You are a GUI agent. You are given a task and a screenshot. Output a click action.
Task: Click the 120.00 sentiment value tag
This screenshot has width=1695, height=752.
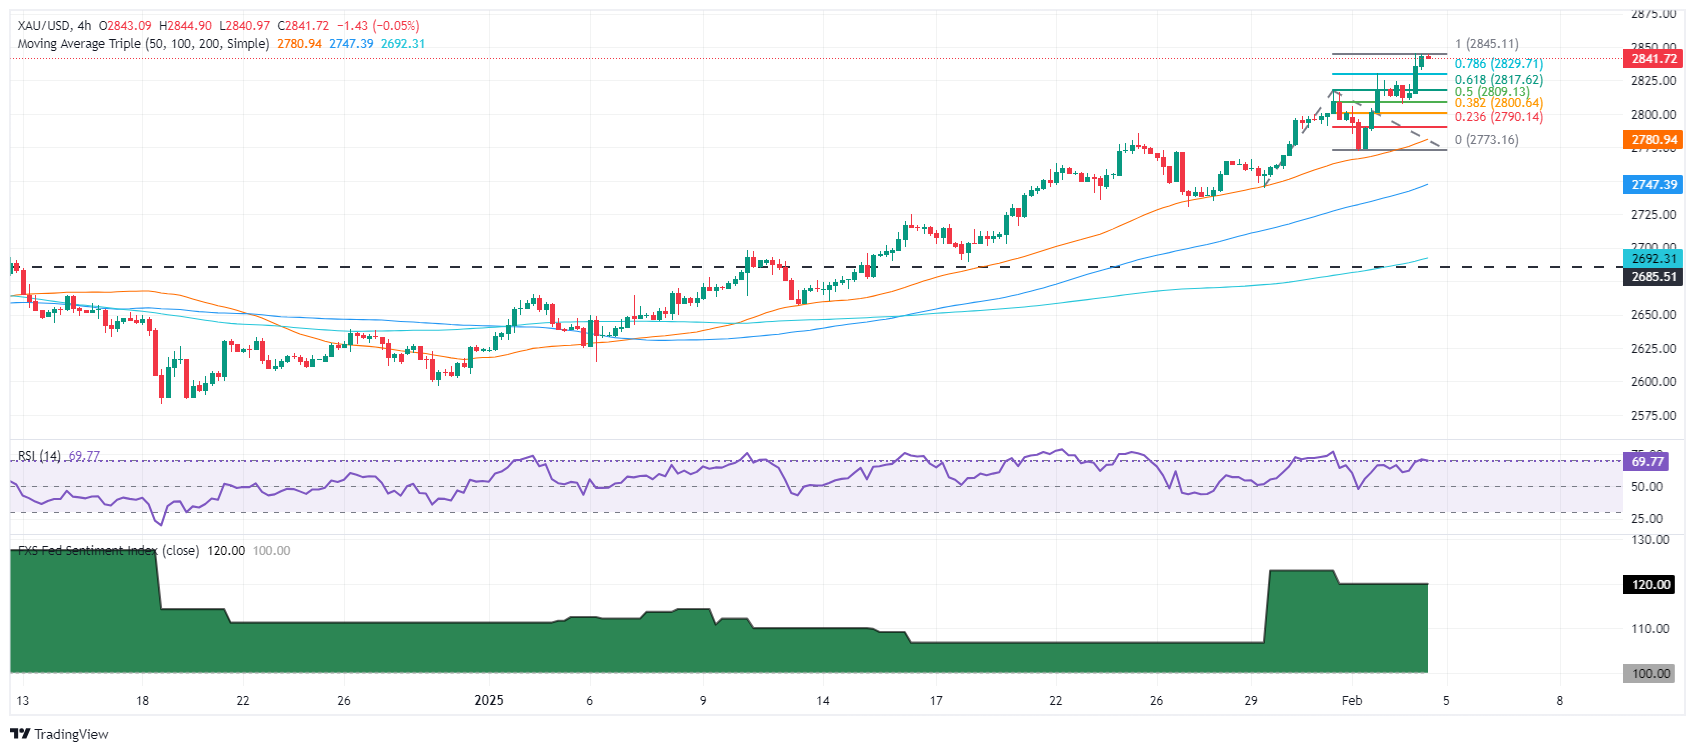pyautogui.click(x=1651, y=585)
